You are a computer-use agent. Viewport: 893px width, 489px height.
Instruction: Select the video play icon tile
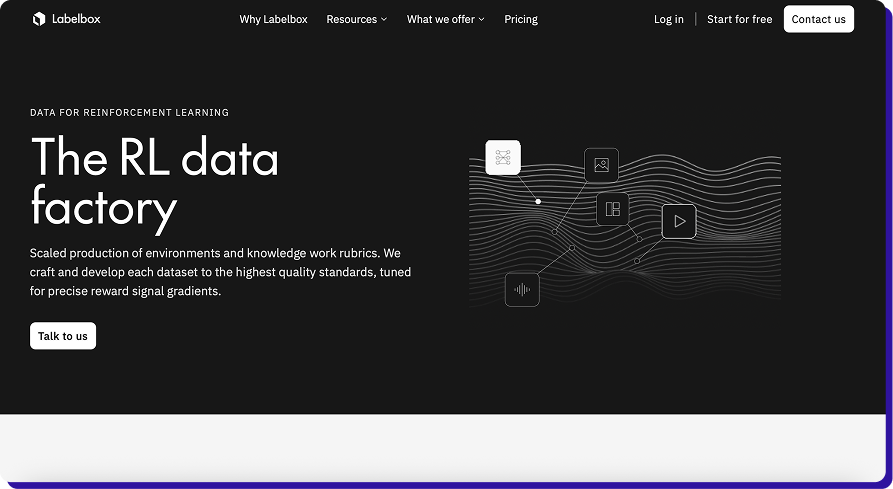(x=679, y=221)
